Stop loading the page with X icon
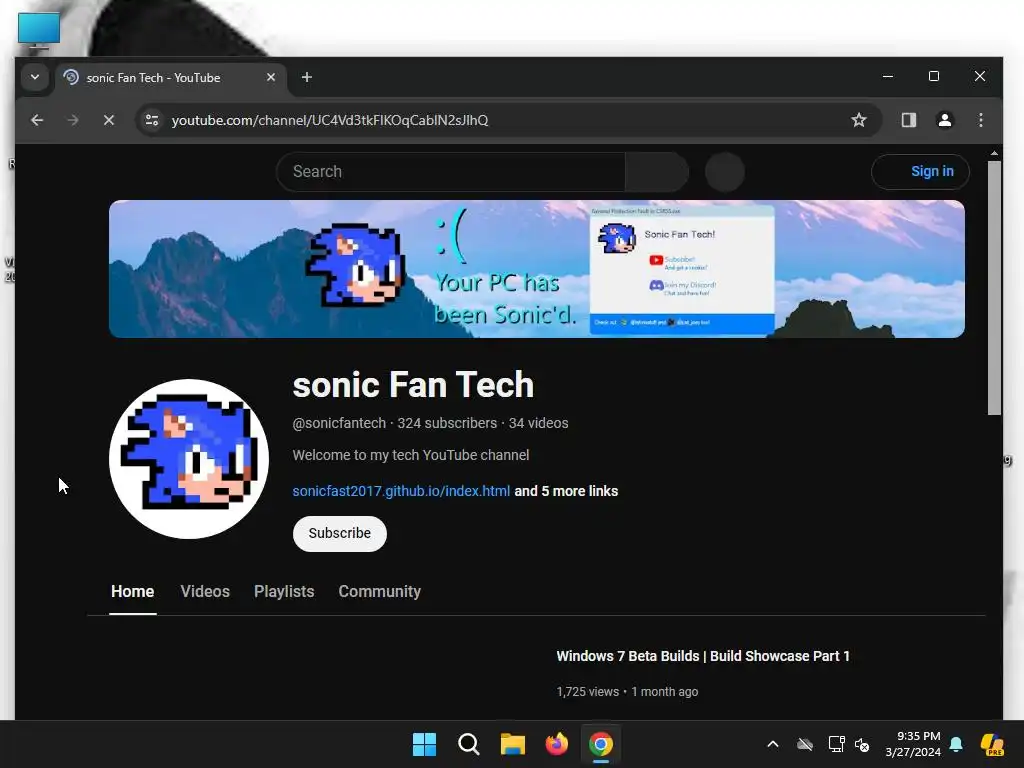 109,120
